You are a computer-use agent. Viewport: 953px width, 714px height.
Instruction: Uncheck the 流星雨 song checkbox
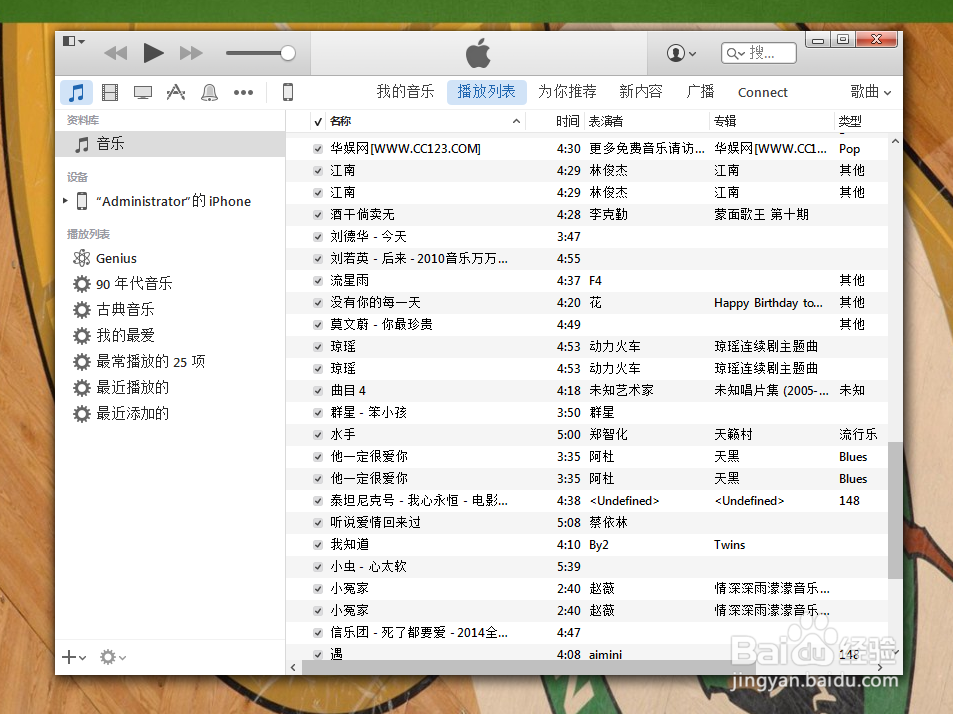[318, 281]
